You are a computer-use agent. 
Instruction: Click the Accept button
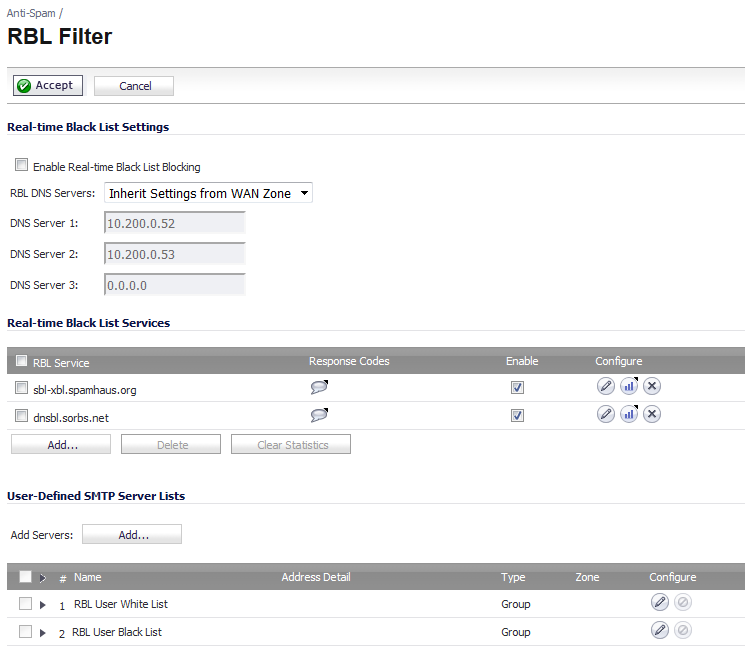pos(48,86)
